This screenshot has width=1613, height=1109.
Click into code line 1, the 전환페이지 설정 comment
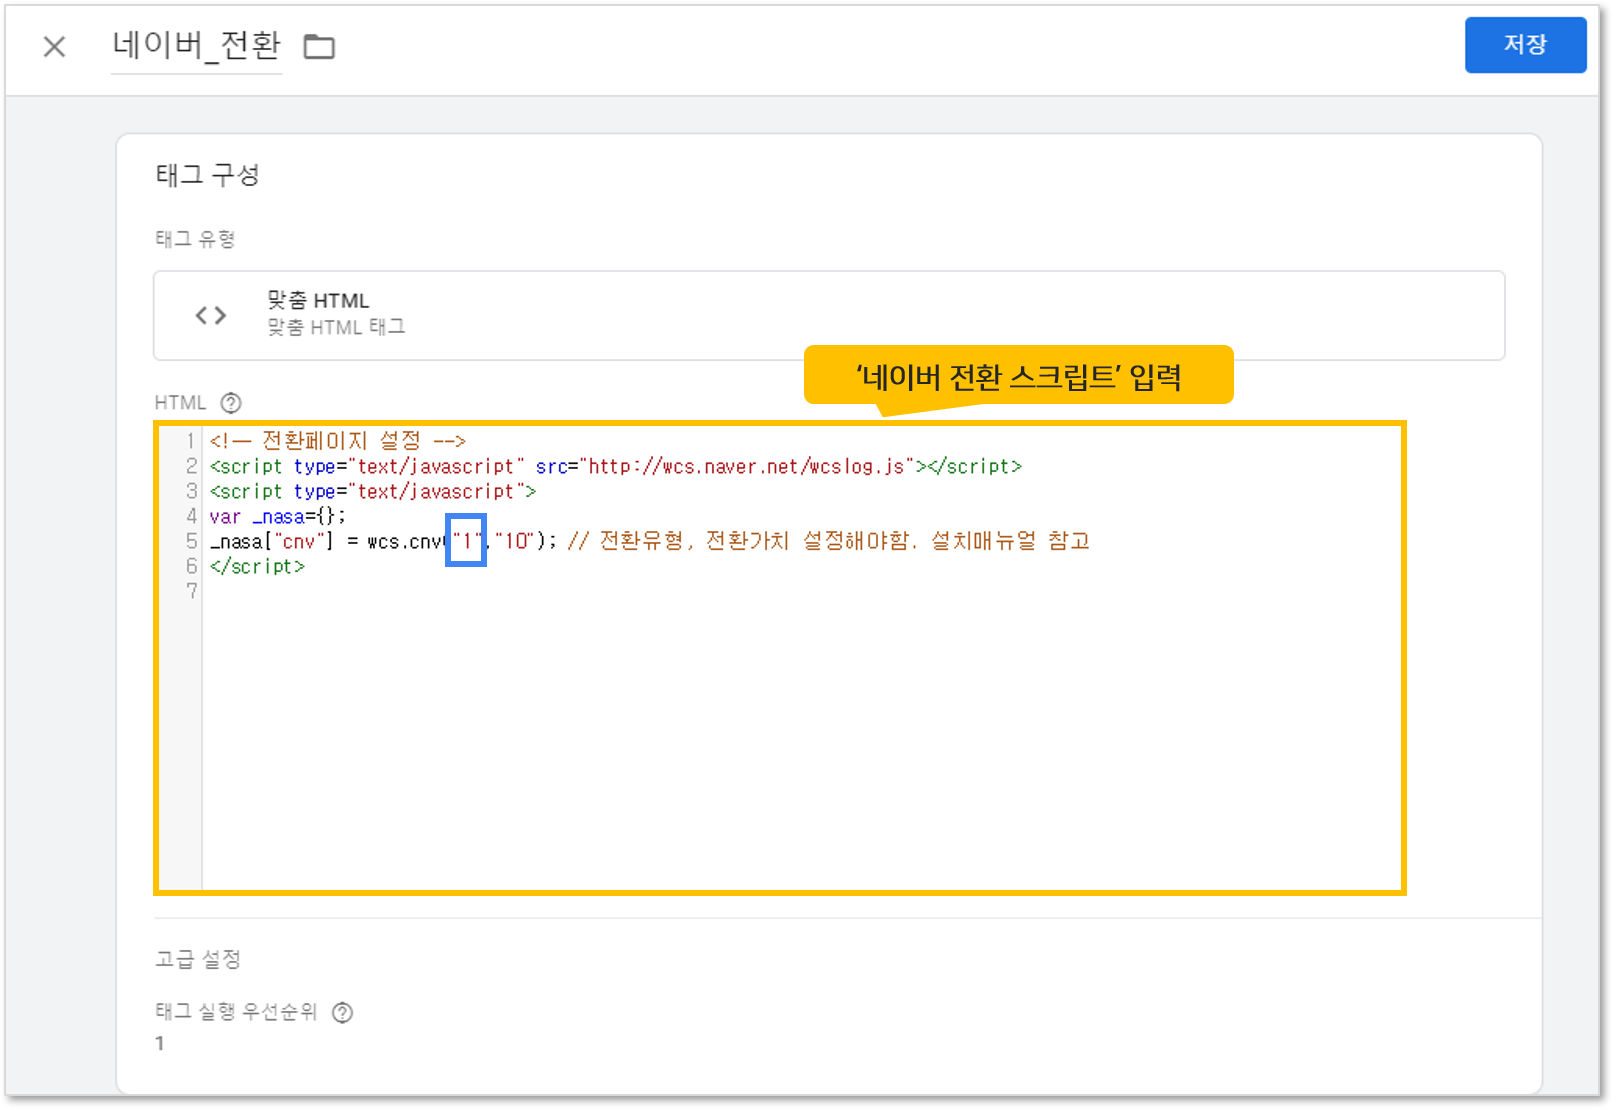tap(338, 441)
